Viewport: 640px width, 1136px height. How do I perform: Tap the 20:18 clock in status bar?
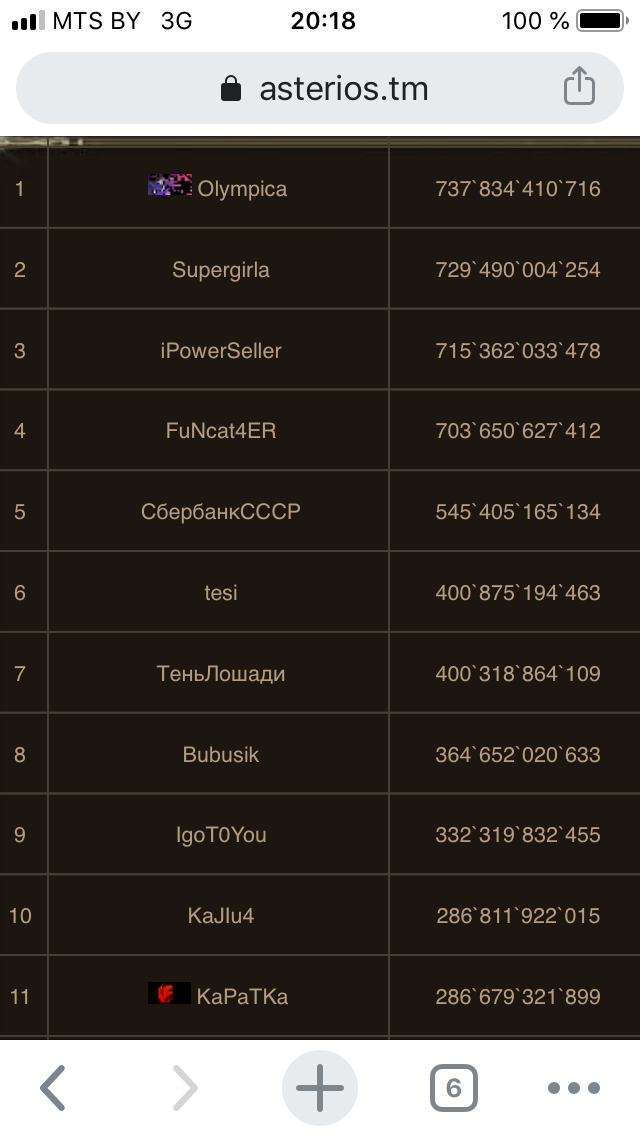coord(323,21)
